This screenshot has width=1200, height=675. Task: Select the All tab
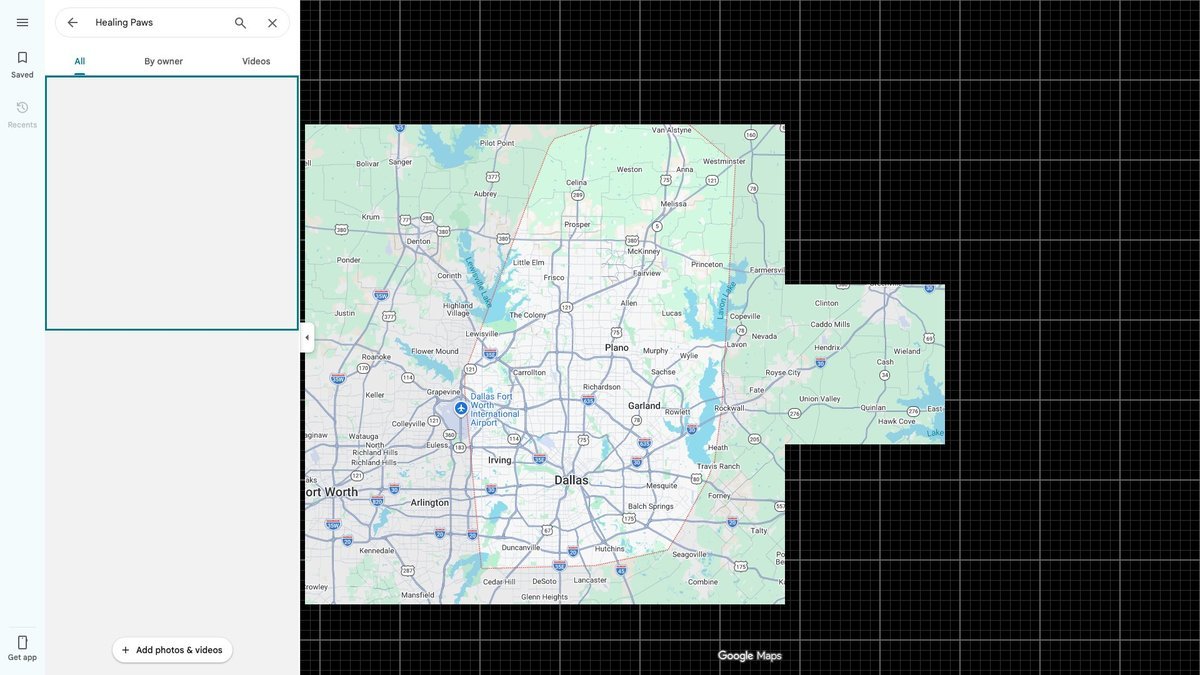click(79, 61)
